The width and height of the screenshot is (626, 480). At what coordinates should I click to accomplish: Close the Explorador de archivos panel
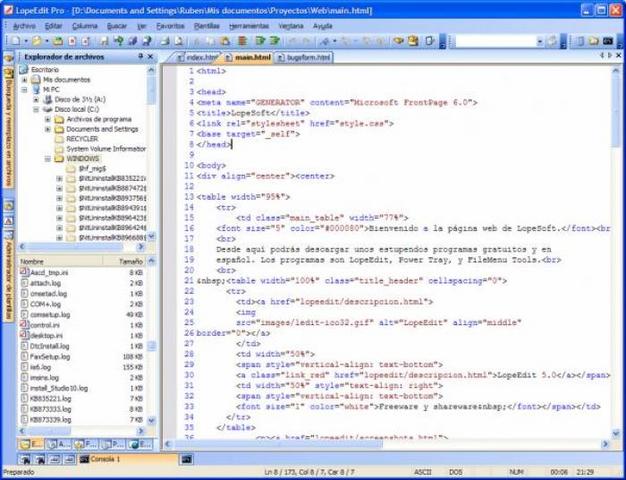(x=152, y=57)
